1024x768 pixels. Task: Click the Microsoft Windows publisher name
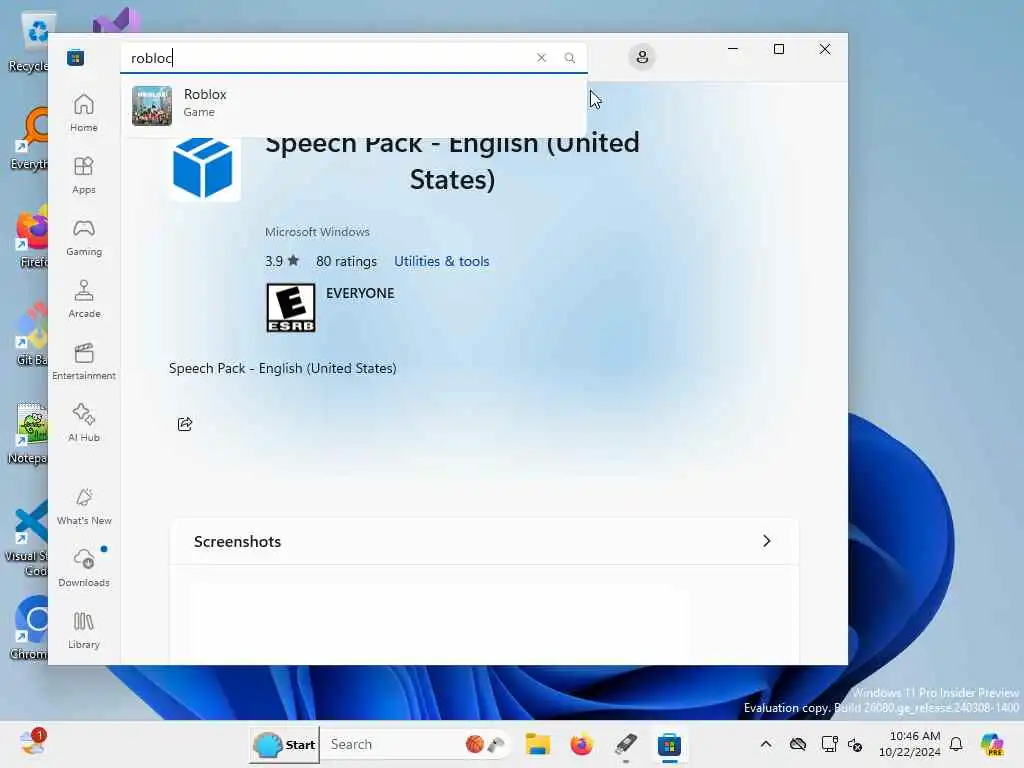tap(317, 232)
